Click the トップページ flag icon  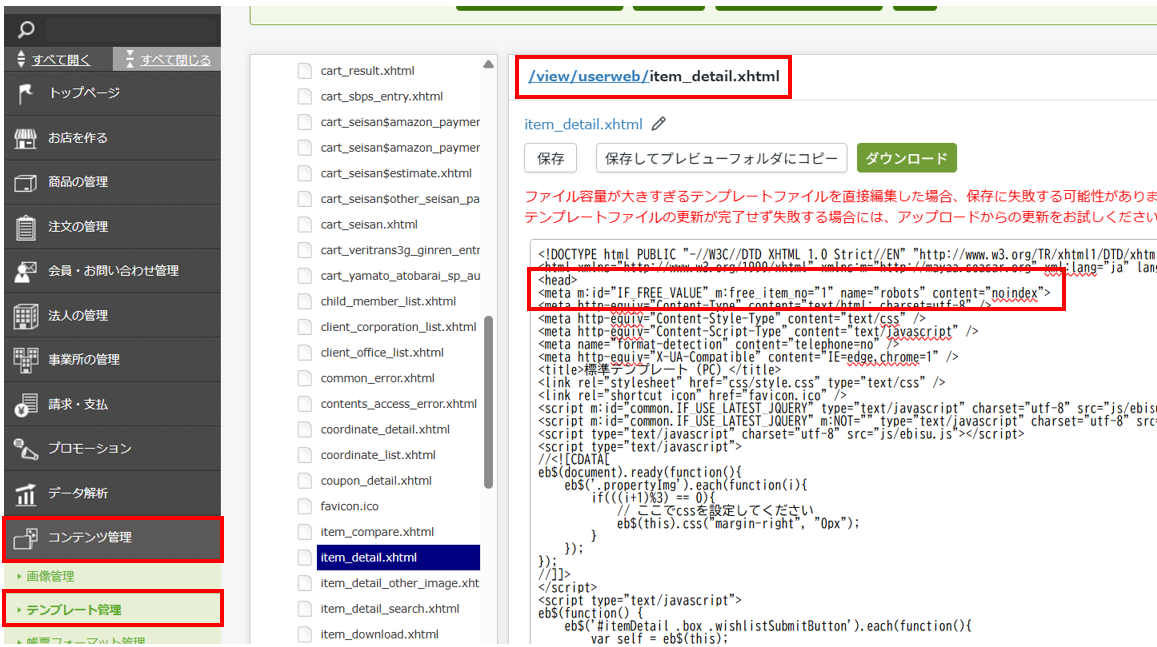click(x=26, y=94)
